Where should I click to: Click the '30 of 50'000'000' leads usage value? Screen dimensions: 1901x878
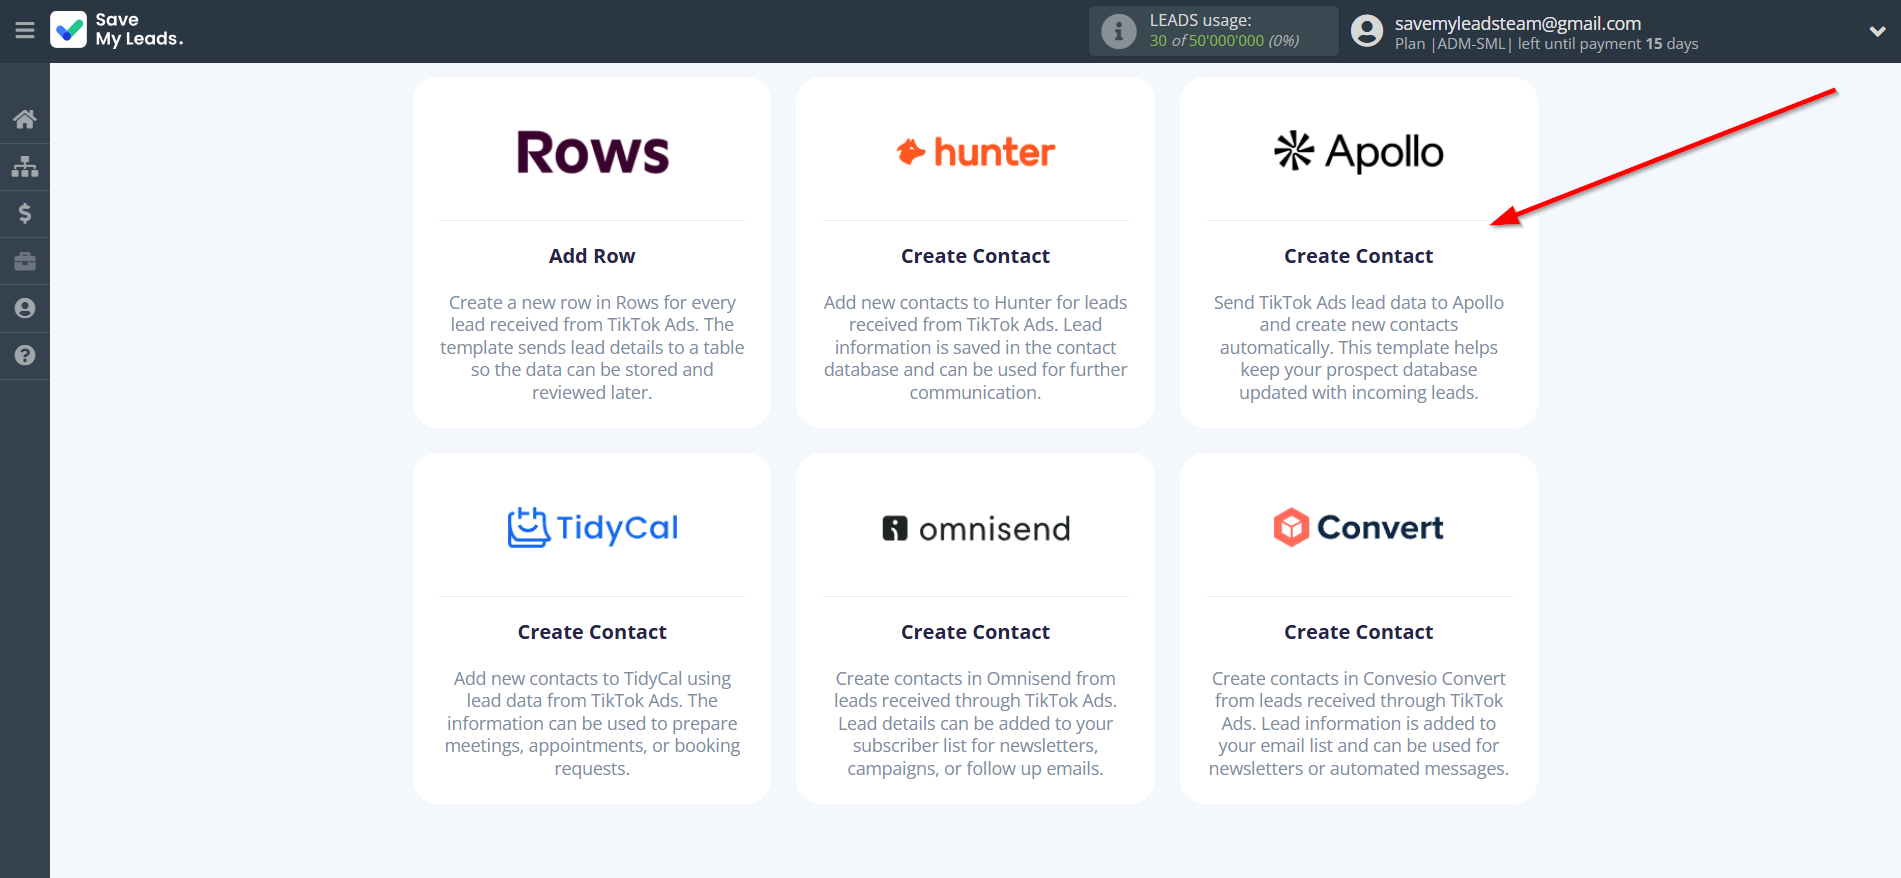[1207, 41]
